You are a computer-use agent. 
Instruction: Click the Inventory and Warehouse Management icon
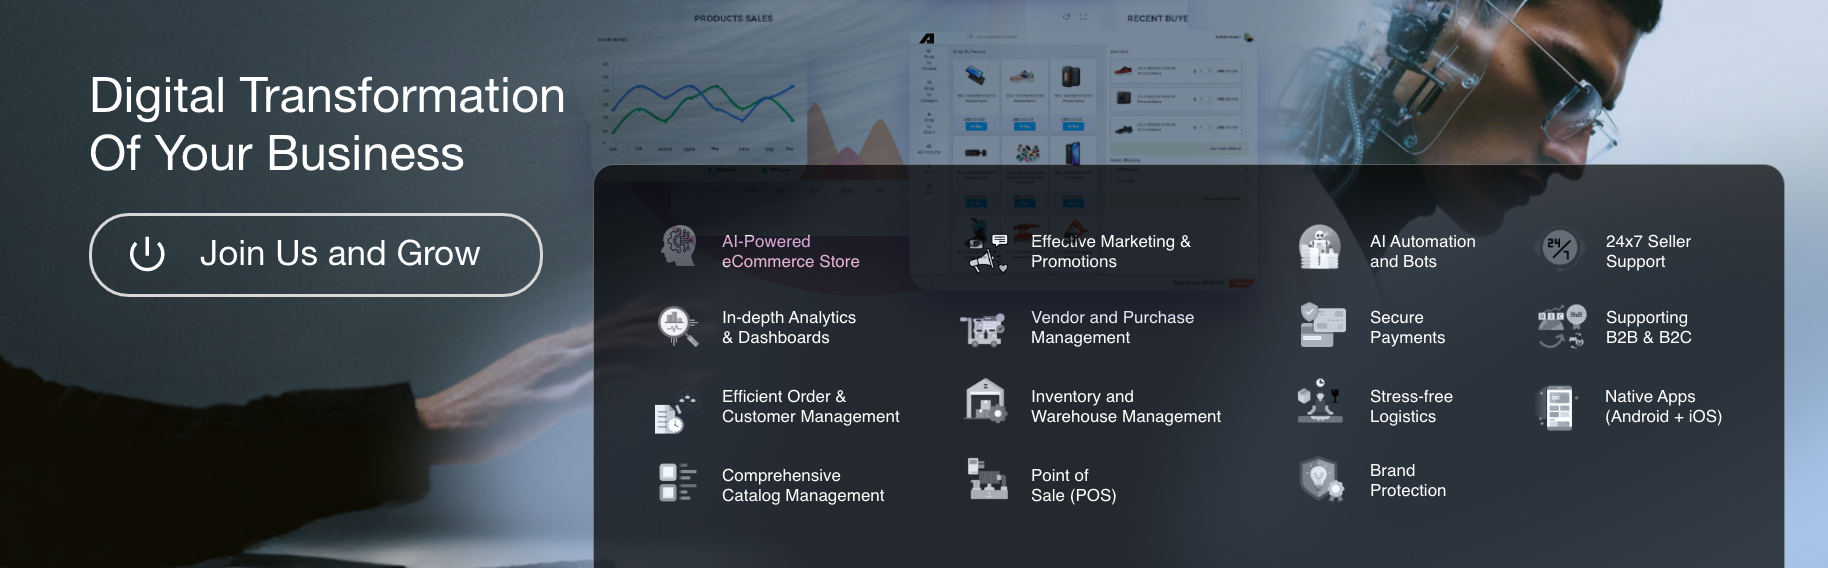point(985,401)
